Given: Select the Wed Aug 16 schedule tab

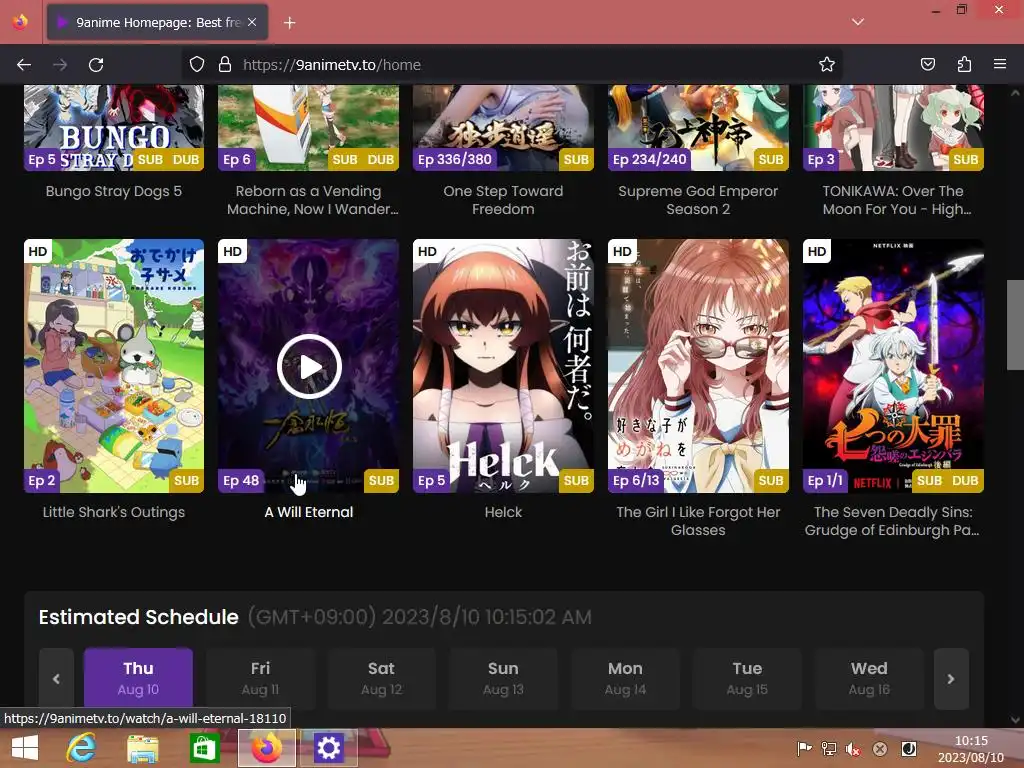Looking at the screenshot, I should click(869, 678).
